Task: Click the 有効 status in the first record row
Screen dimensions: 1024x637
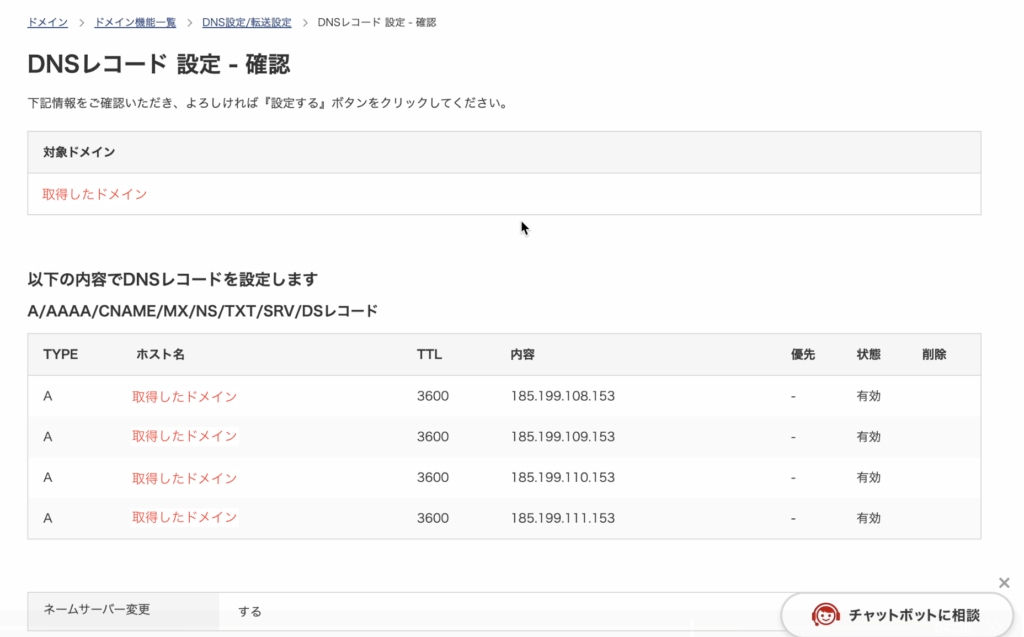Action: [868, 396]
